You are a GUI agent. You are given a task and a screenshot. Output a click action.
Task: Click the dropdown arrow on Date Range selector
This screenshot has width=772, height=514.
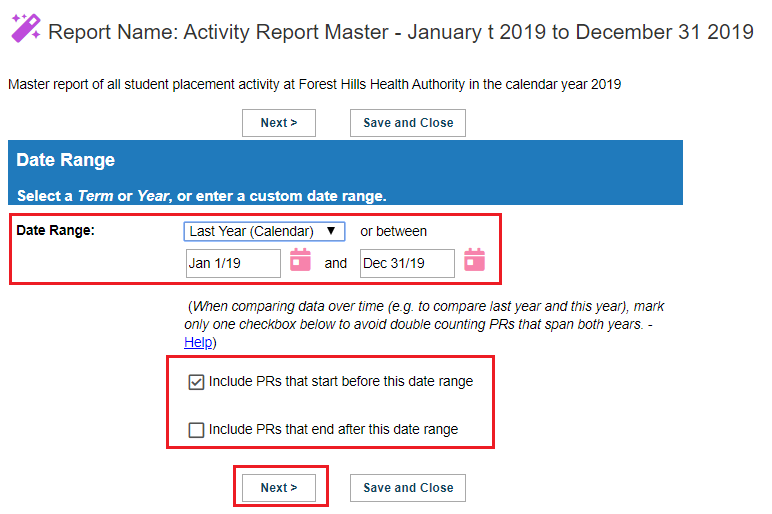click(x=331, y=231)
